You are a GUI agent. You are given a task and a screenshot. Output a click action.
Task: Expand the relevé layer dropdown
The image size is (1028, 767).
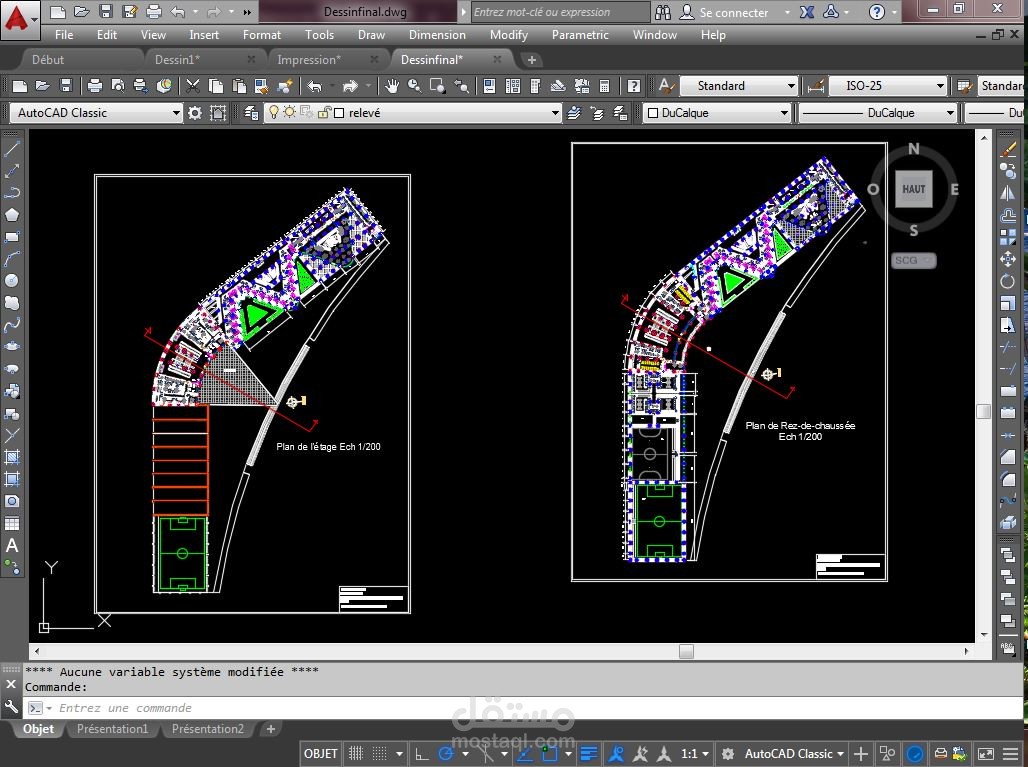click(555, 113)
